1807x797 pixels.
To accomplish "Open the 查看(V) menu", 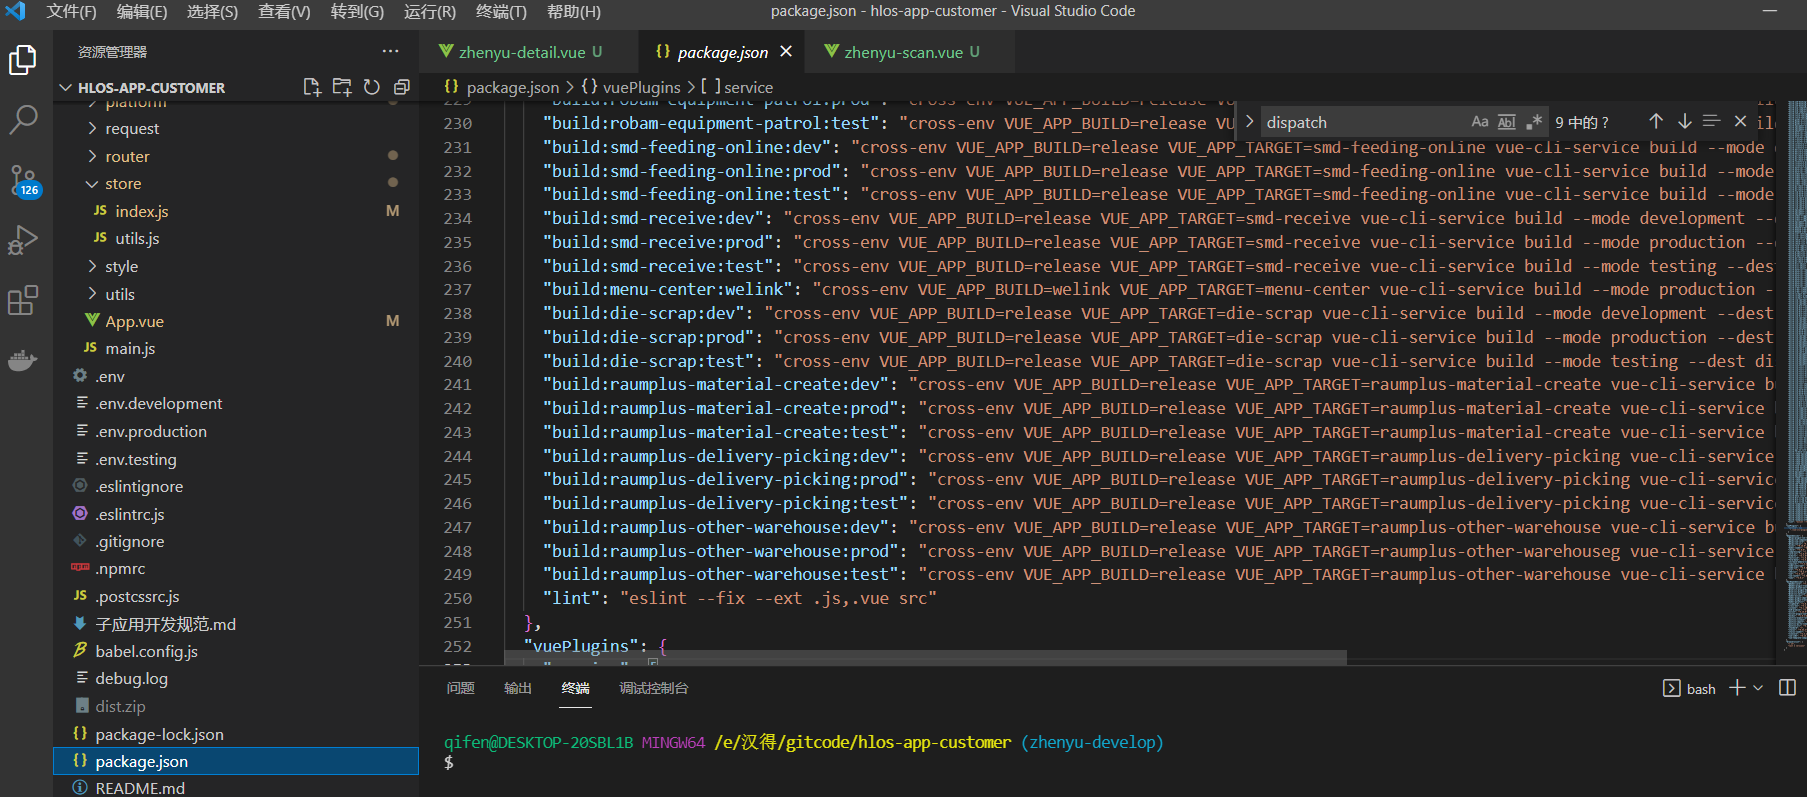I will 284,11.
